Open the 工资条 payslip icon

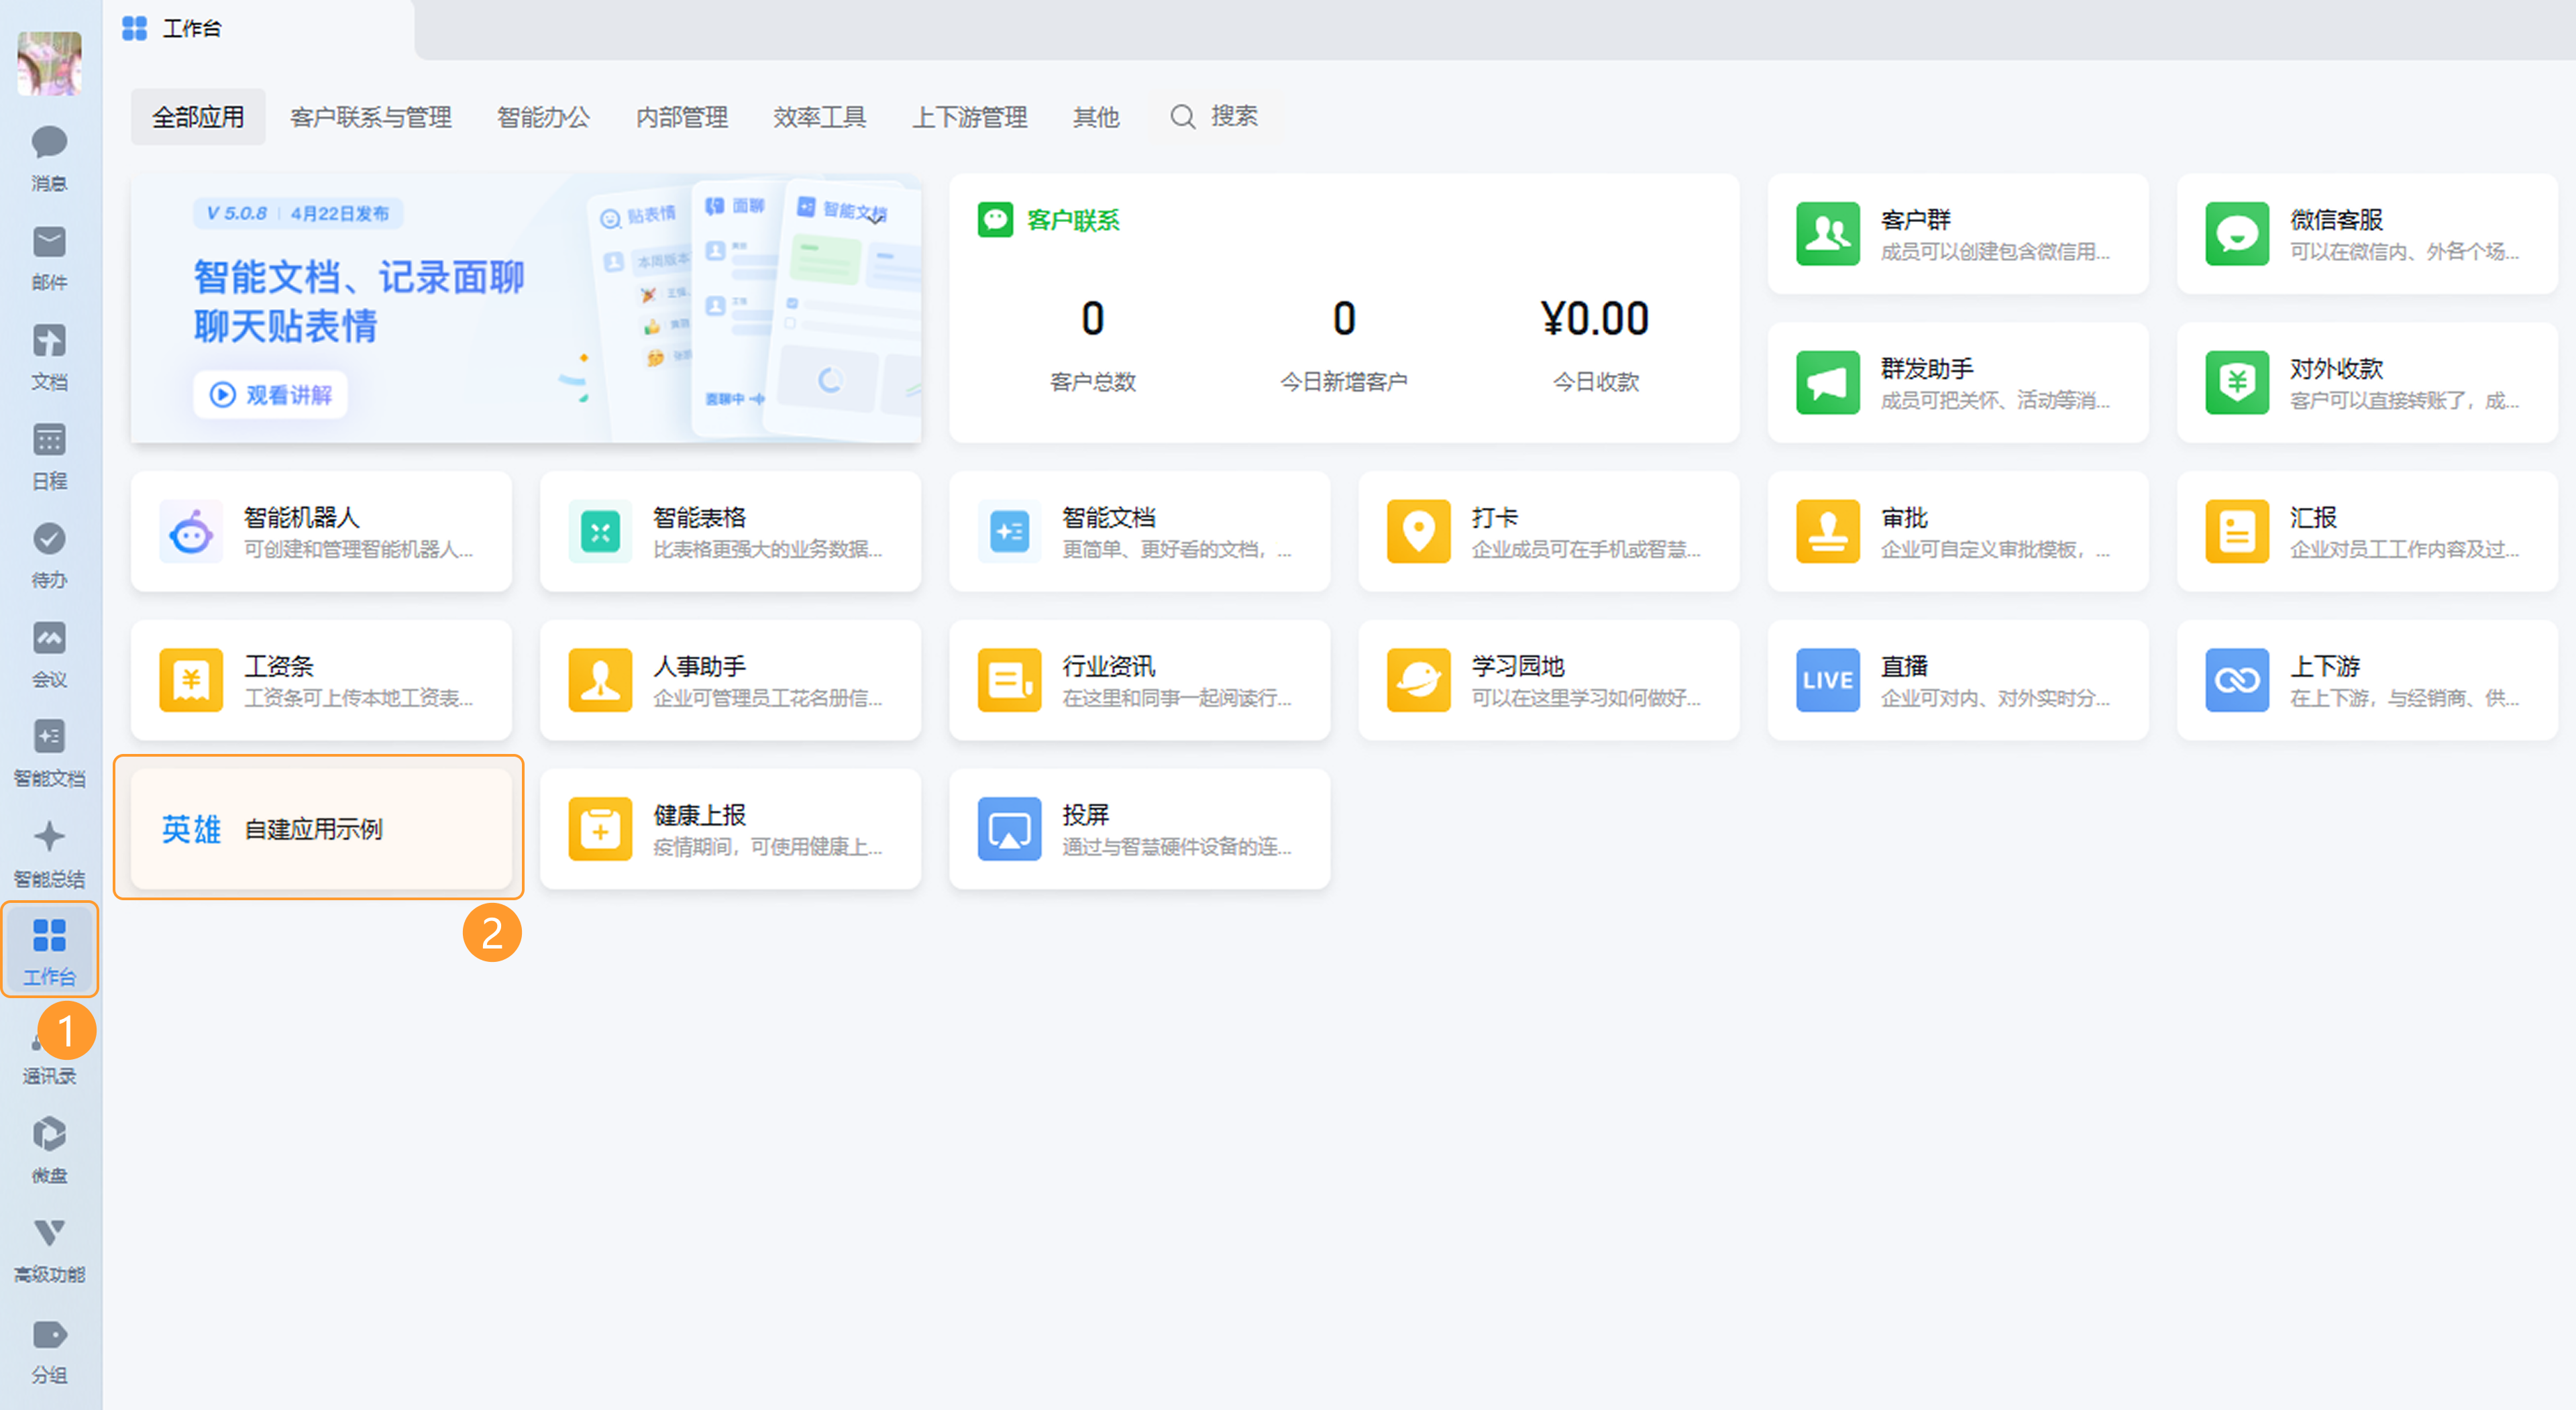coord(190,680)
